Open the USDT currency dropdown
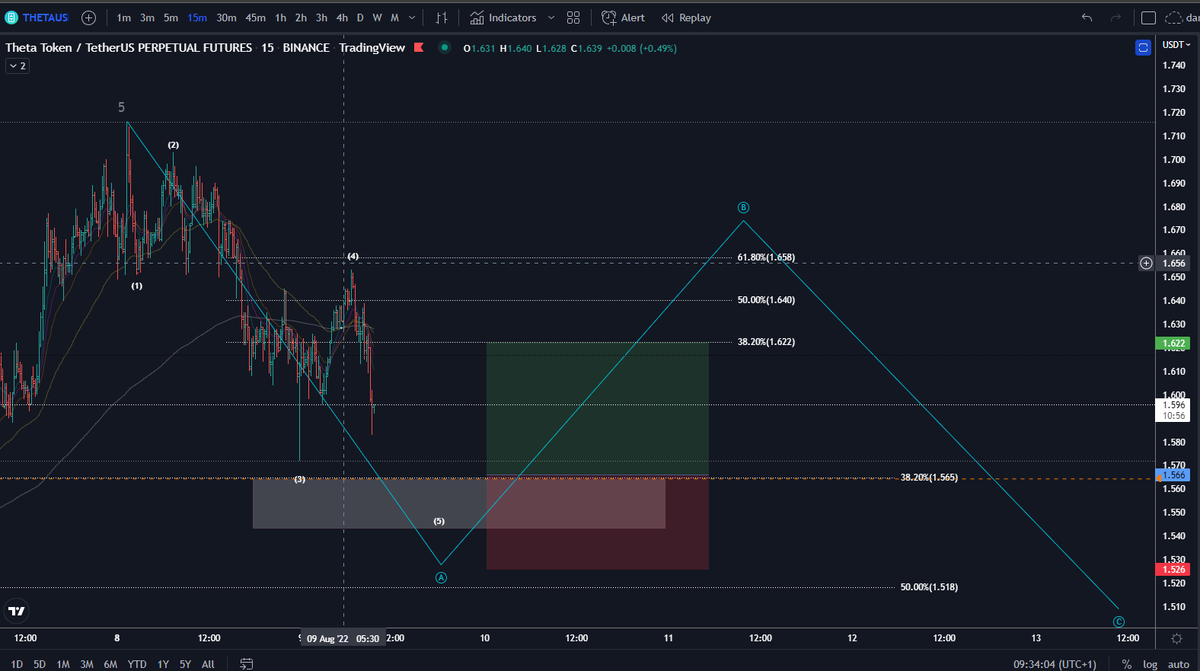The image size is (1200, 671). tap(1175, 46)
